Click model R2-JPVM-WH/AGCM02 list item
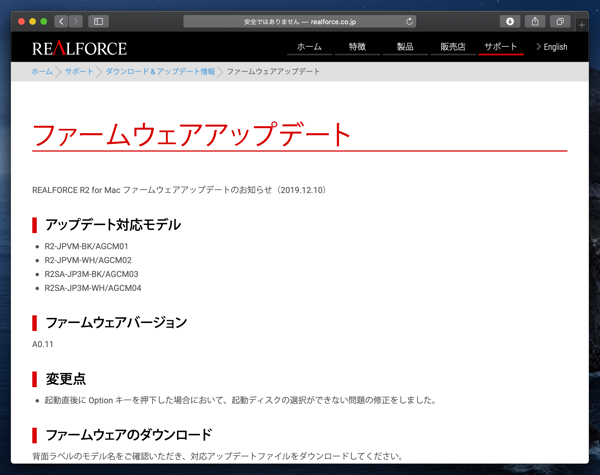The width and height of the screenshot is (600, 475). pyautogui.click(x=88, y=260)
